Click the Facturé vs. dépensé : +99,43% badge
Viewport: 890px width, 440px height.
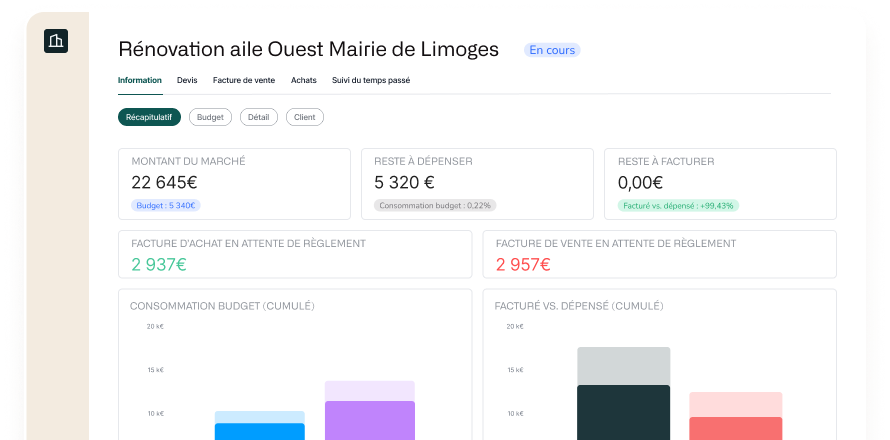(x=678, y=206)
